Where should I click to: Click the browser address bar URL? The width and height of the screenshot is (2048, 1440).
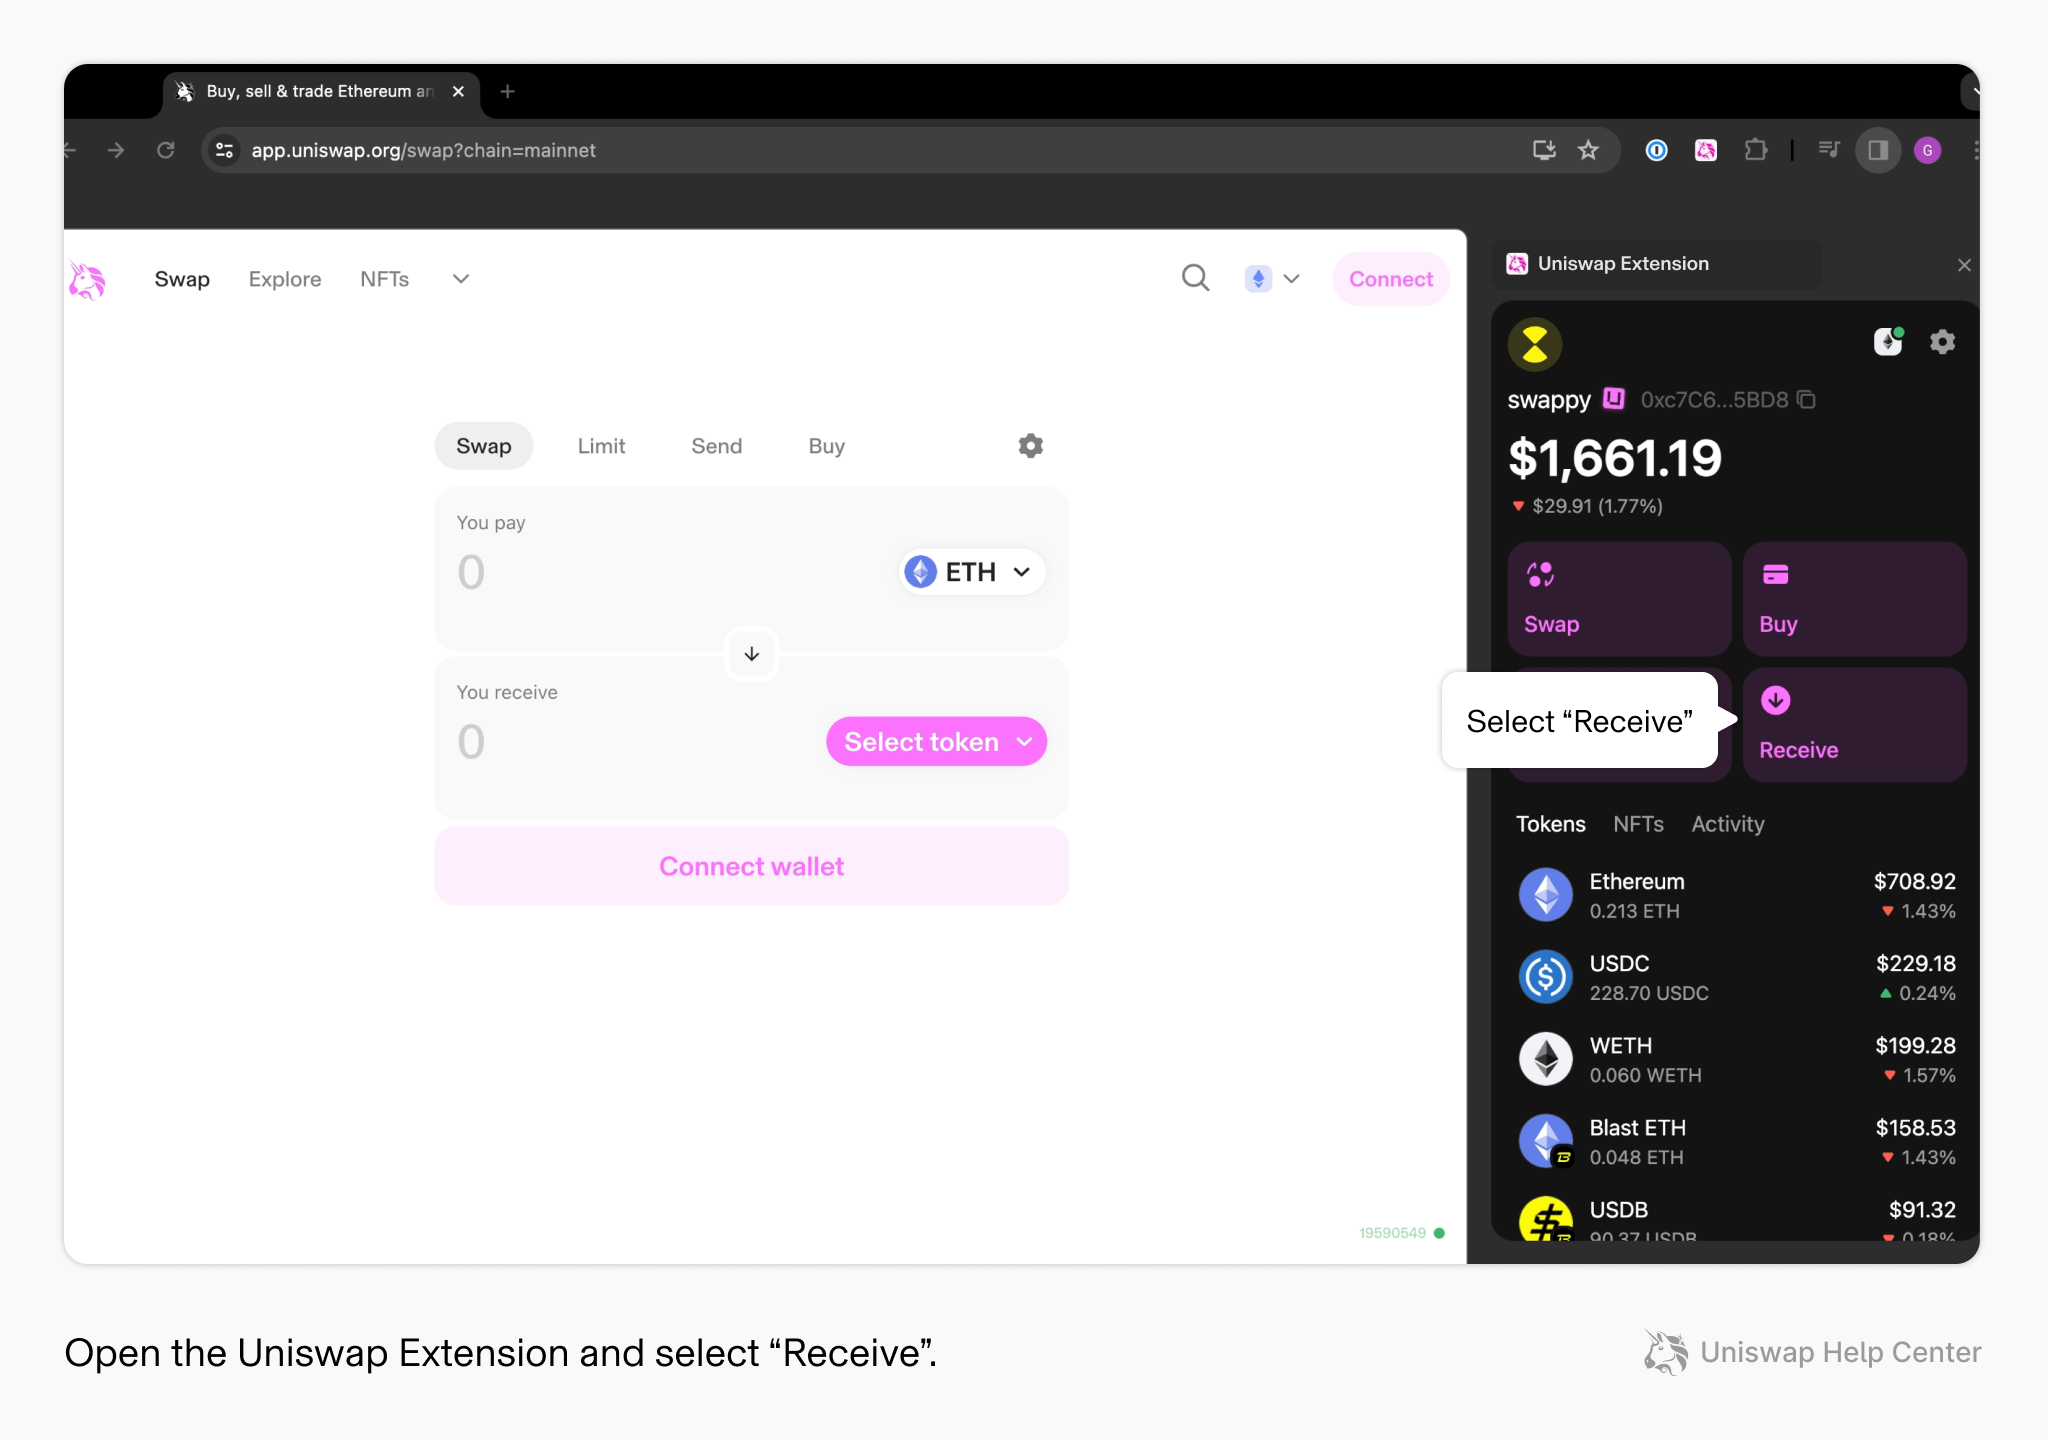pyautogui.click(x=423, y=150)
